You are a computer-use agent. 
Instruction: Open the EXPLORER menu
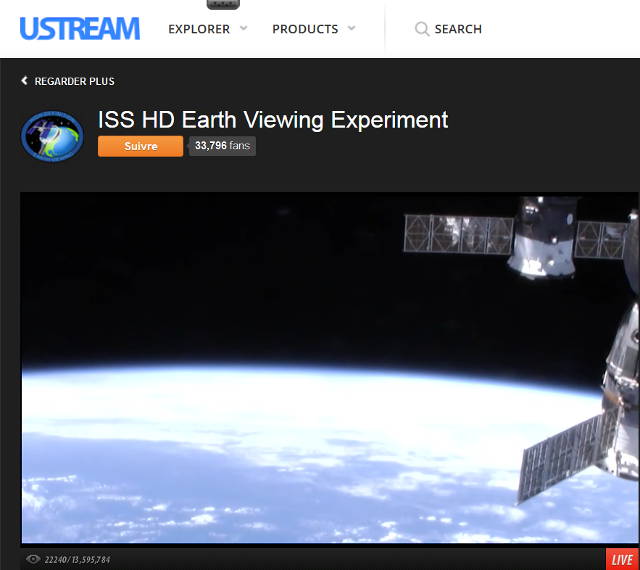[199, 29]
